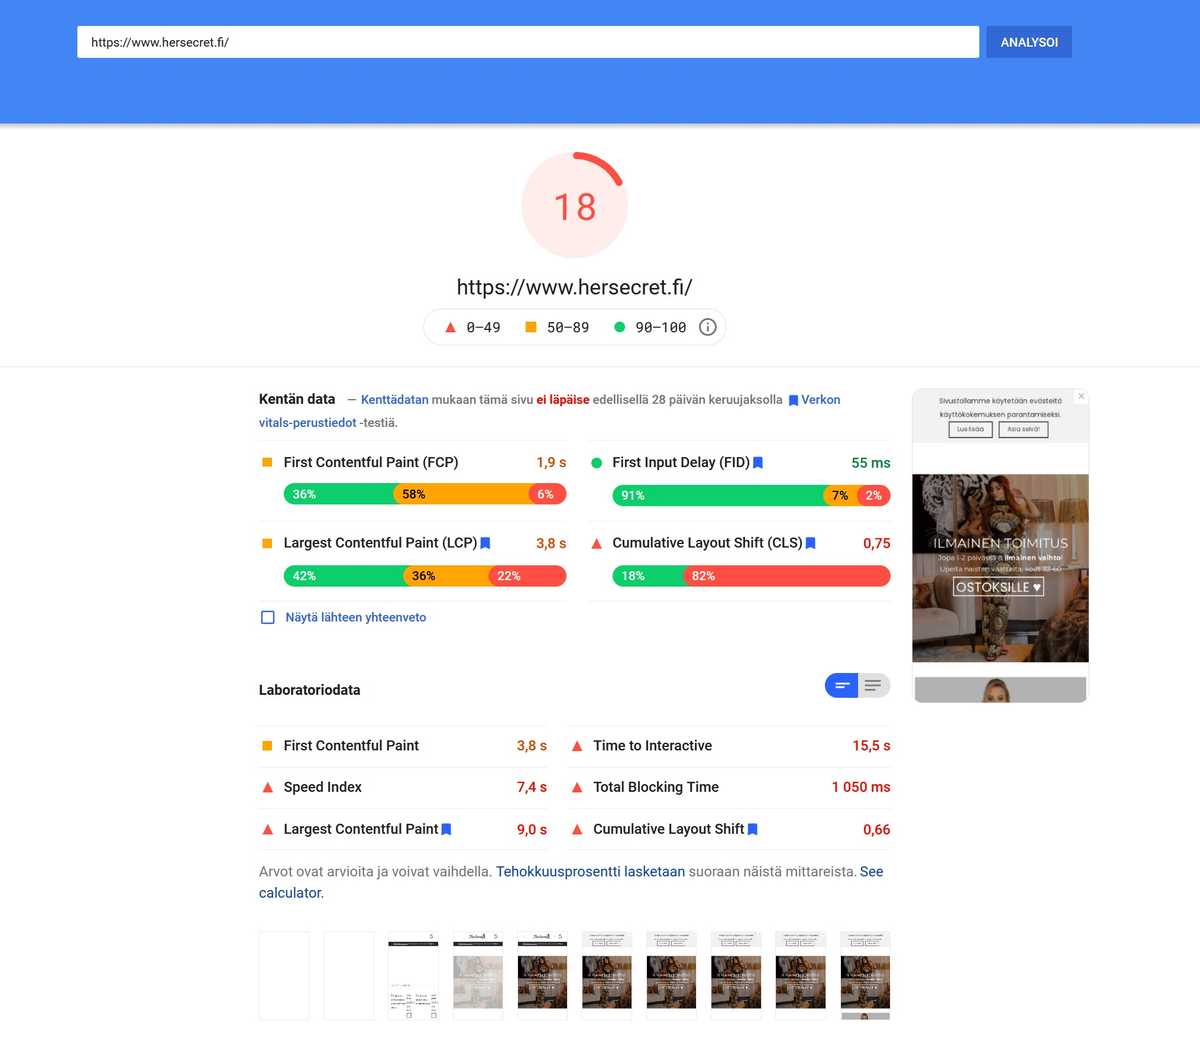Image resolution: width=1200 pixels, height=1041 pixels.
Task: Click the Tehokkuusprosentti lasketaan link
Action: coord(590,871)
